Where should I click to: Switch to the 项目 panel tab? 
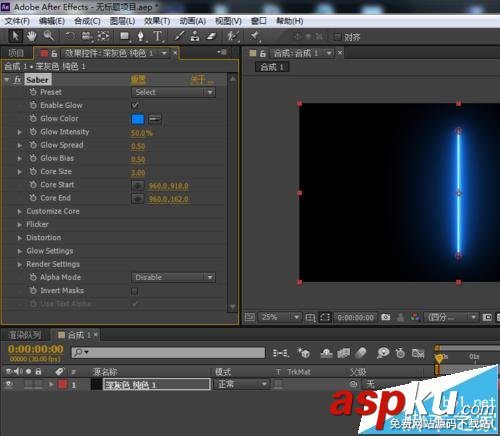coord(16,53)
